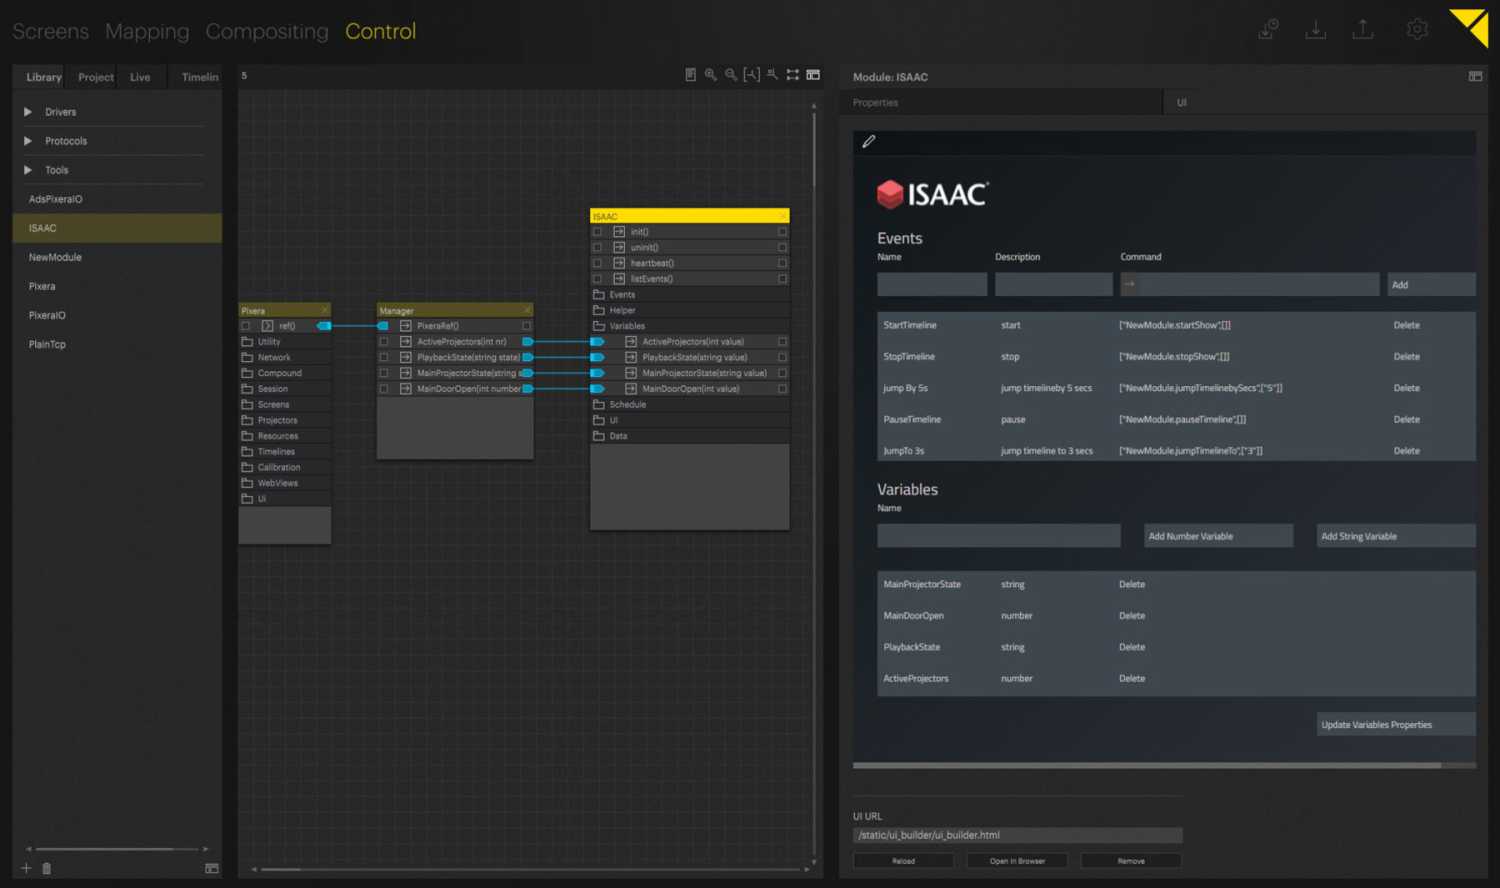Image resolution: width=1500 pixels, height=888 pixels.
Task: Zoom out of the node canvas
Action: point(731,74)
